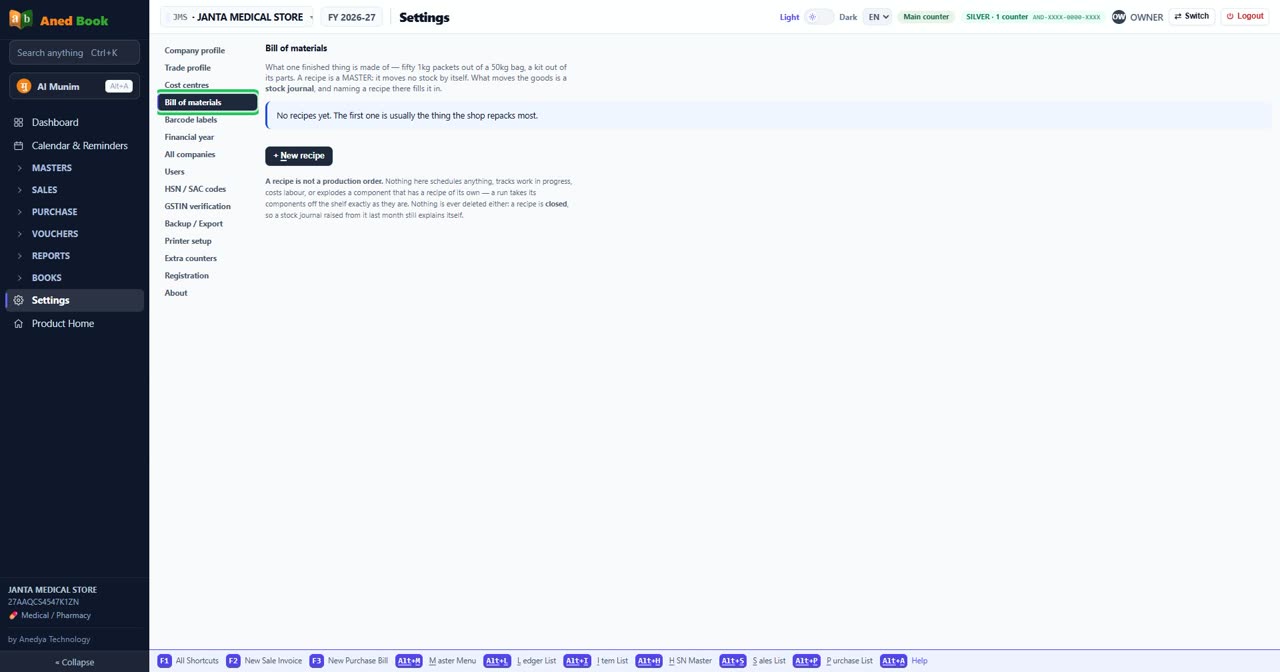Click the F2 New Sale Invoice key badge

click(x=233, y=661)
